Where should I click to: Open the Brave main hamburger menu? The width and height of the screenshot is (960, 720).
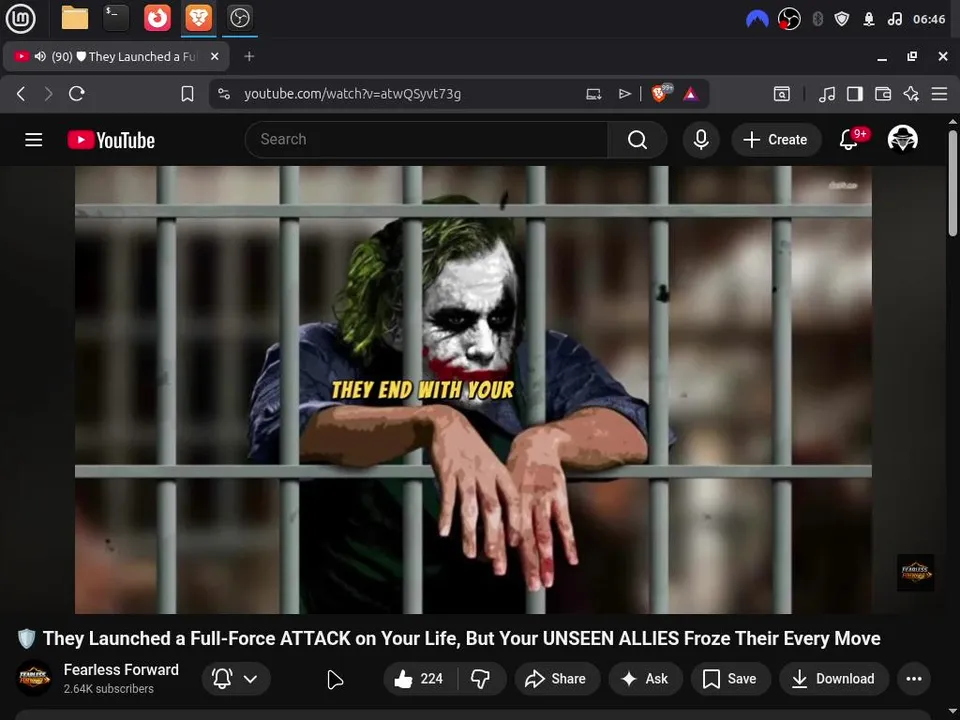click(939, 94)
